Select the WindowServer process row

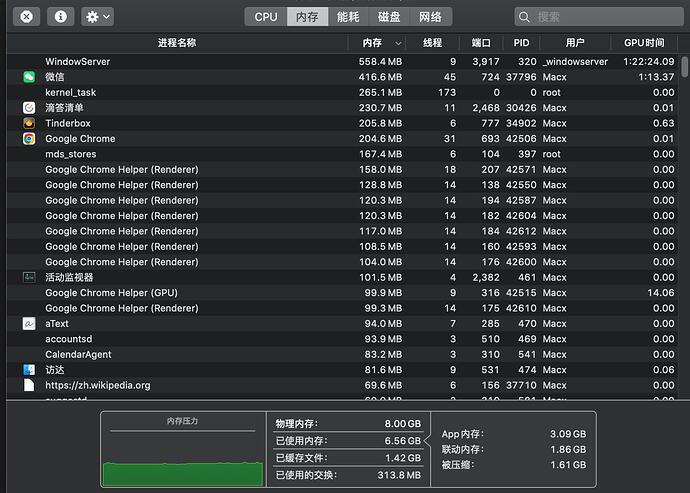click(342, 62)
